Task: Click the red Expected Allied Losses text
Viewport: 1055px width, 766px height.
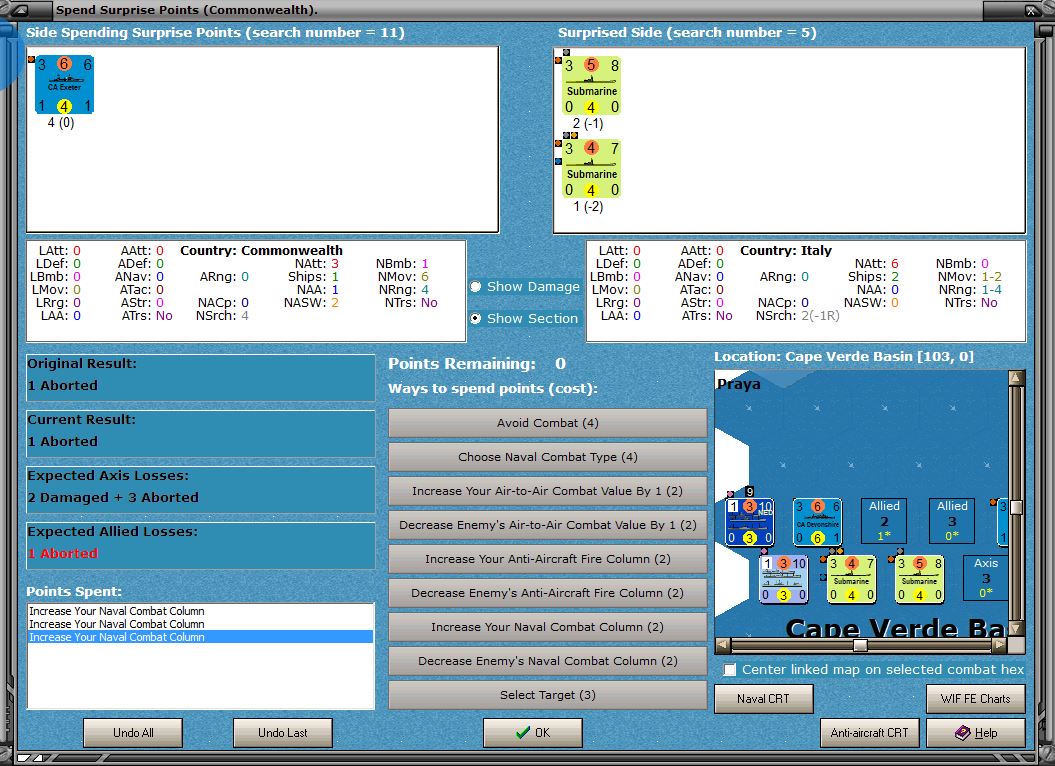Action: coord(63,553)
